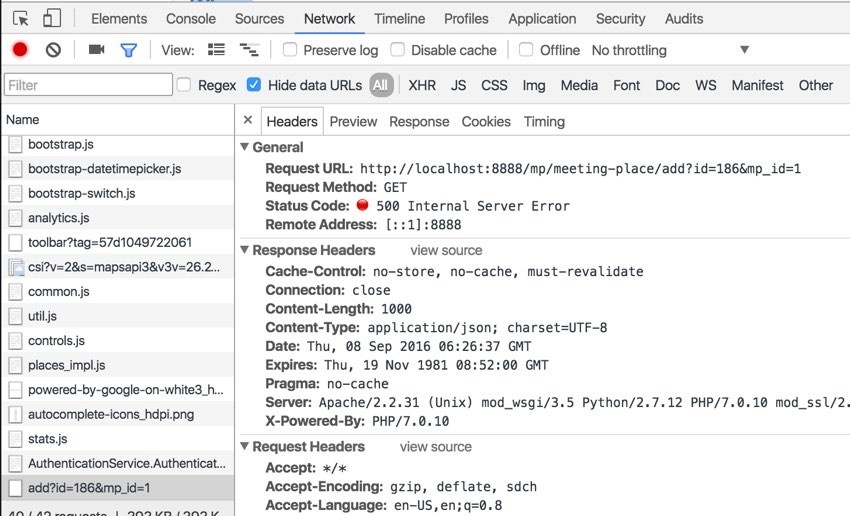Click the file icon beside AuthenticationService.Authenticat
850x516 pixels.
point(15,463)
